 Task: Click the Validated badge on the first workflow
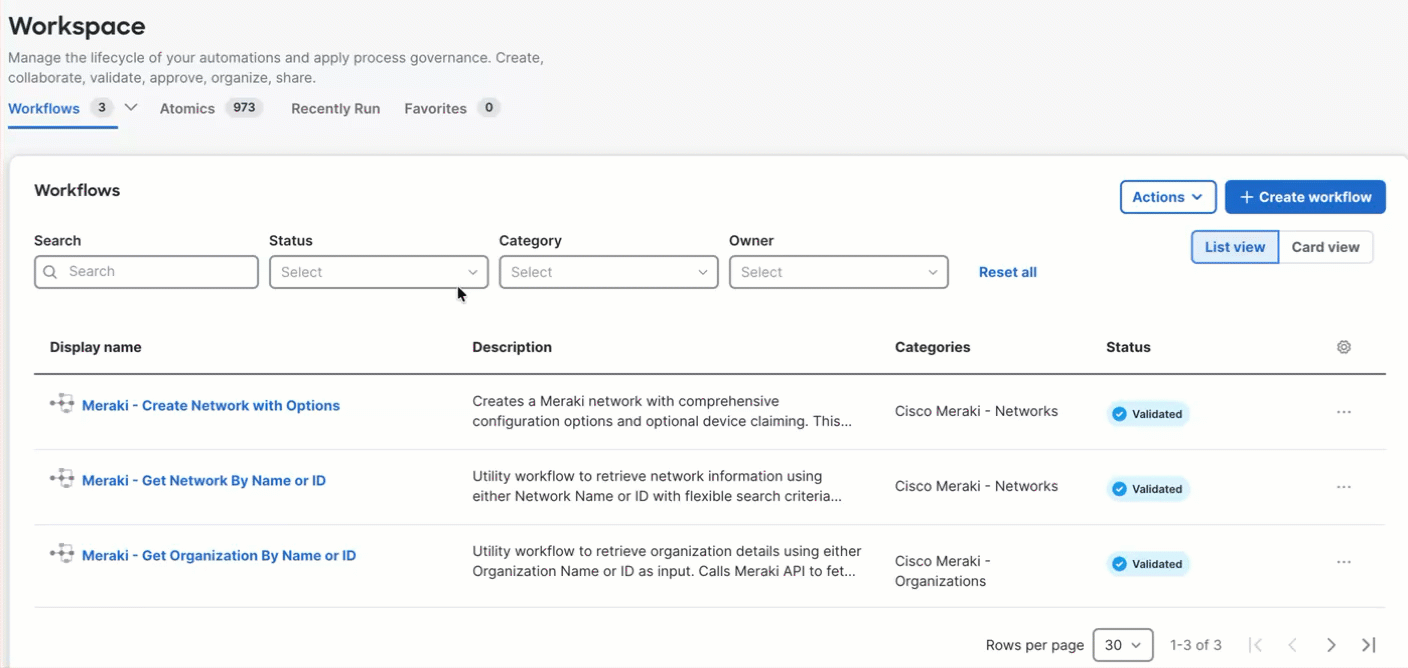[x=1147, y=413]
